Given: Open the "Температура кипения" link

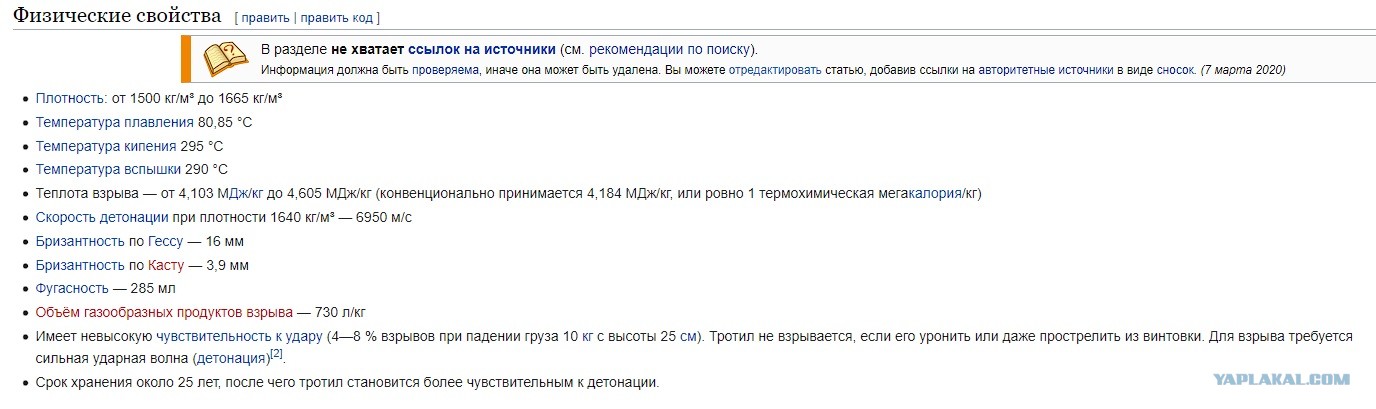Looking at the screenshot, I should pyautogui.click(x=106, y=146).
